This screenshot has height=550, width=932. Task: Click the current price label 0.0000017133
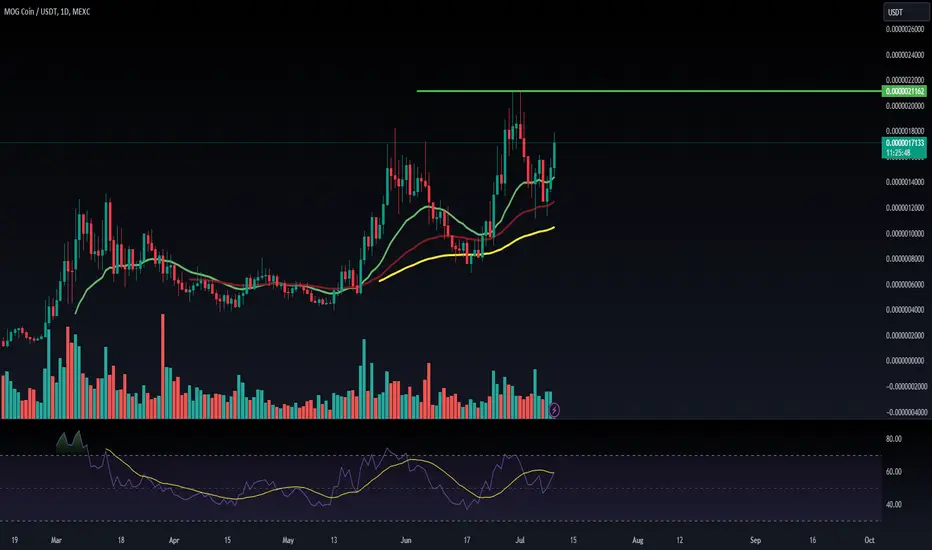[x=905, y=143]
